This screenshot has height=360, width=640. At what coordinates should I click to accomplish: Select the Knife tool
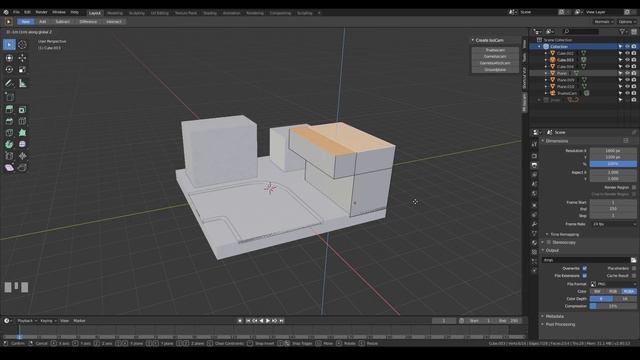(x=9, y=133)
